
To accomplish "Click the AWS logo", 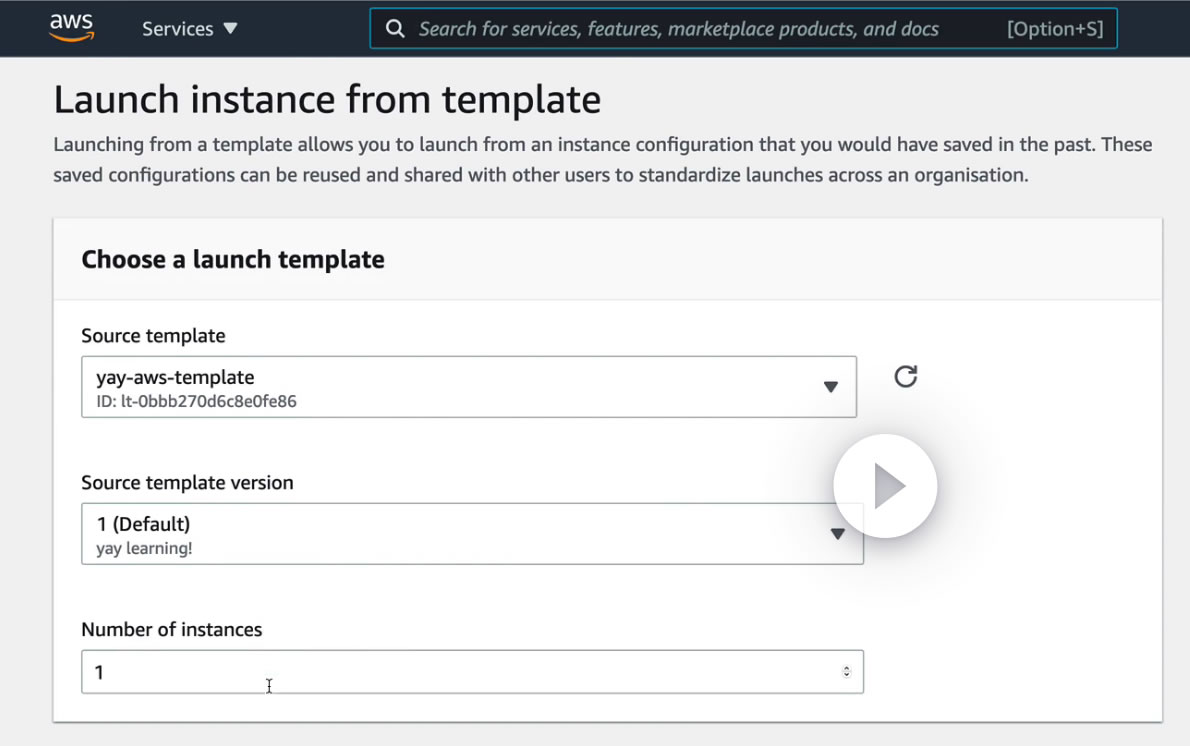I will (x=72, y=27).
